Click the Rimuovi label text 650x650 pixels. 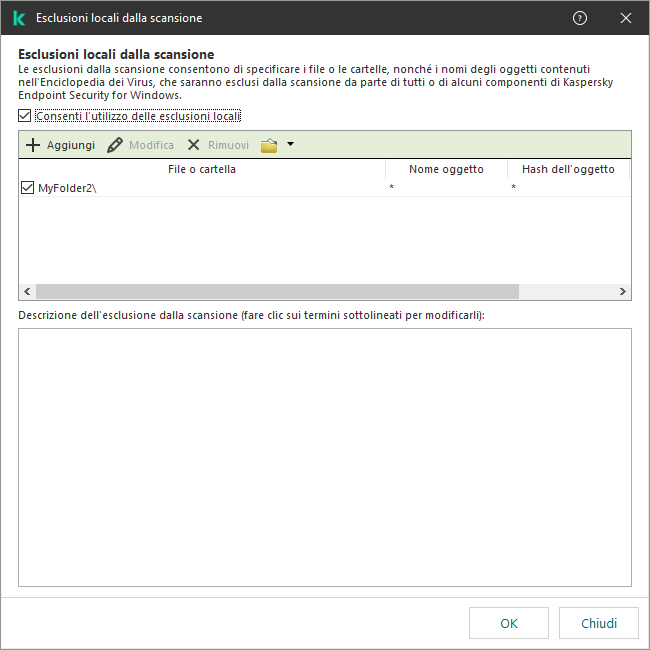click(228, 145)
